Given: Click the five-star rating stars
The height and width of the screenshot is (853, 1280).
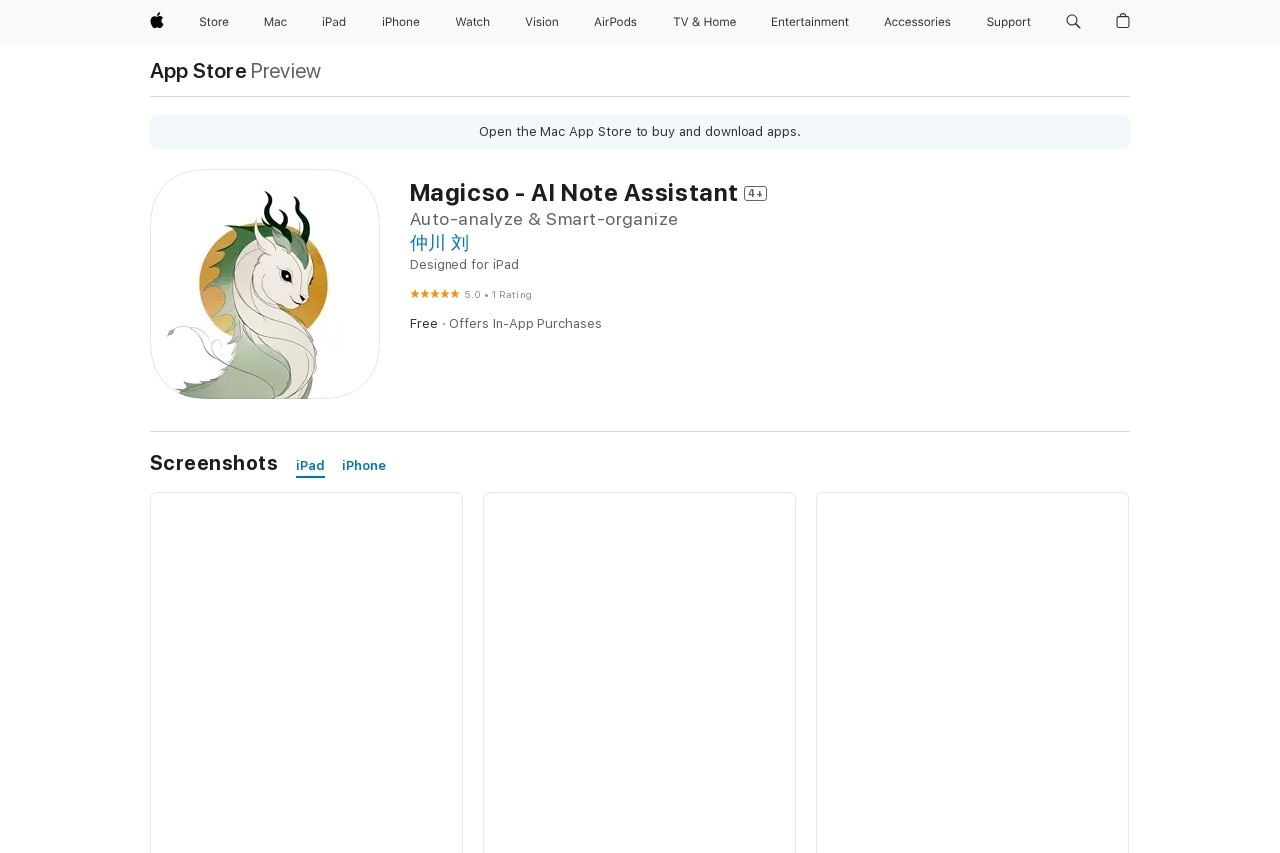Looking at the screenshot, I should (x=435, y=294).
